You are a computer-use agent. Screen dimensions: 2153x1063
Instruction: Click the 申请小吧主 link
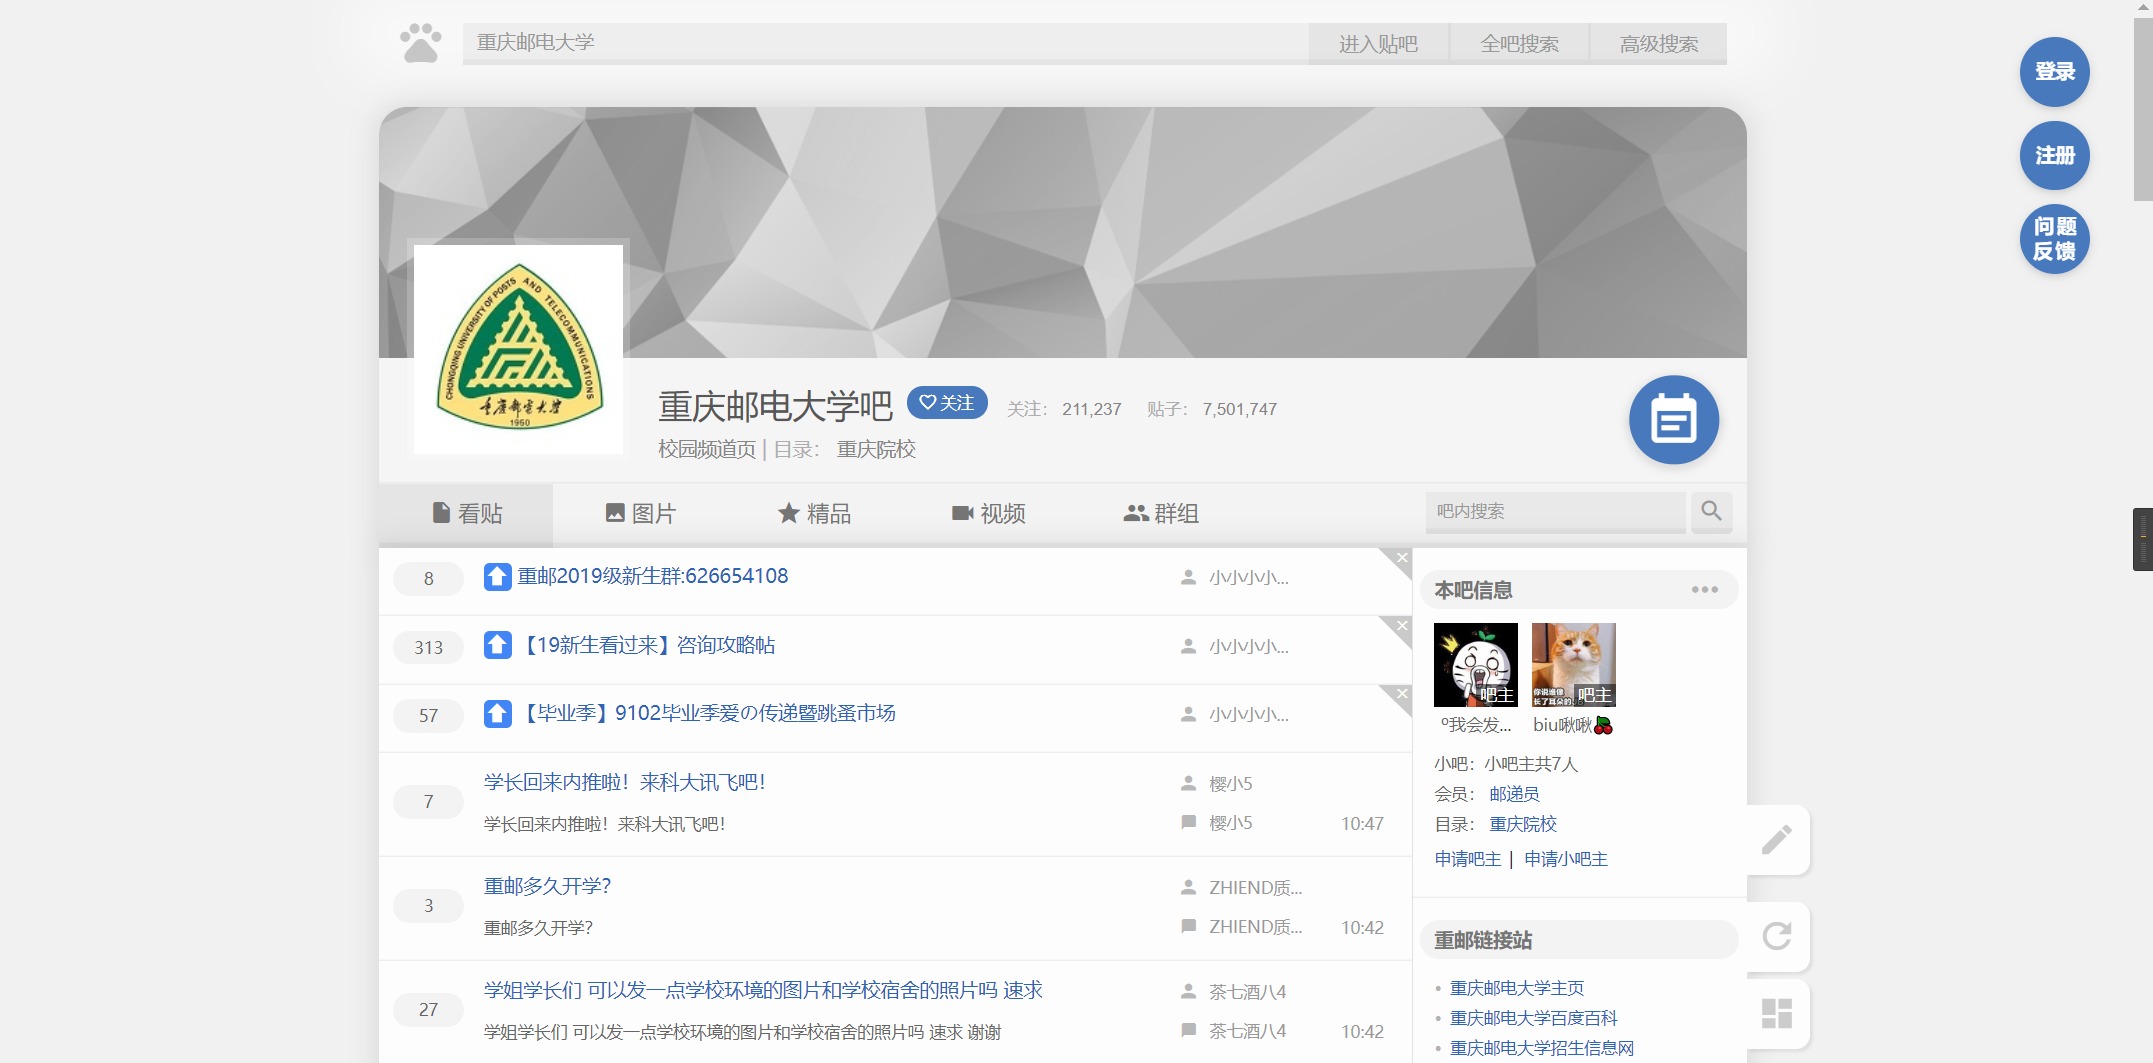tap(1566, 859)
